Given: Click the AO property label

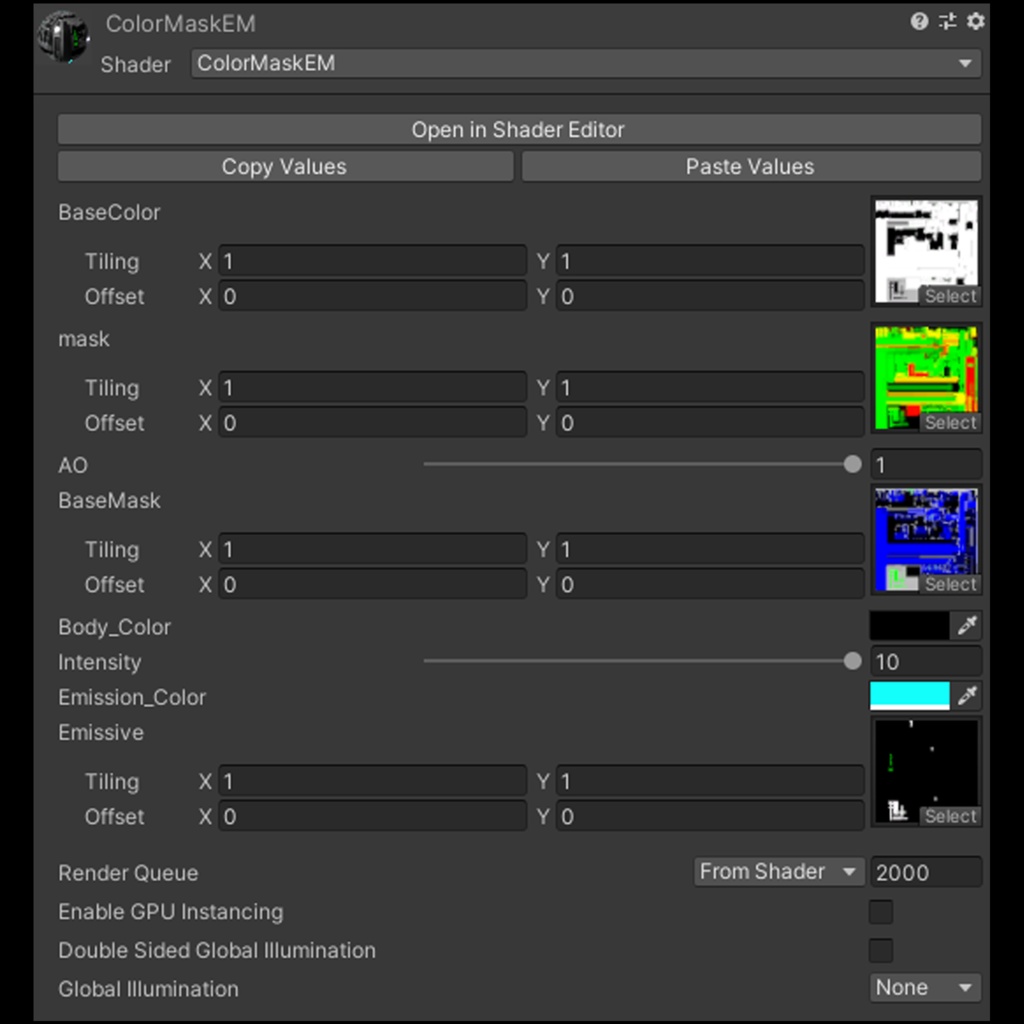Looking at the screenshot, I should click(x=72, y=466).
